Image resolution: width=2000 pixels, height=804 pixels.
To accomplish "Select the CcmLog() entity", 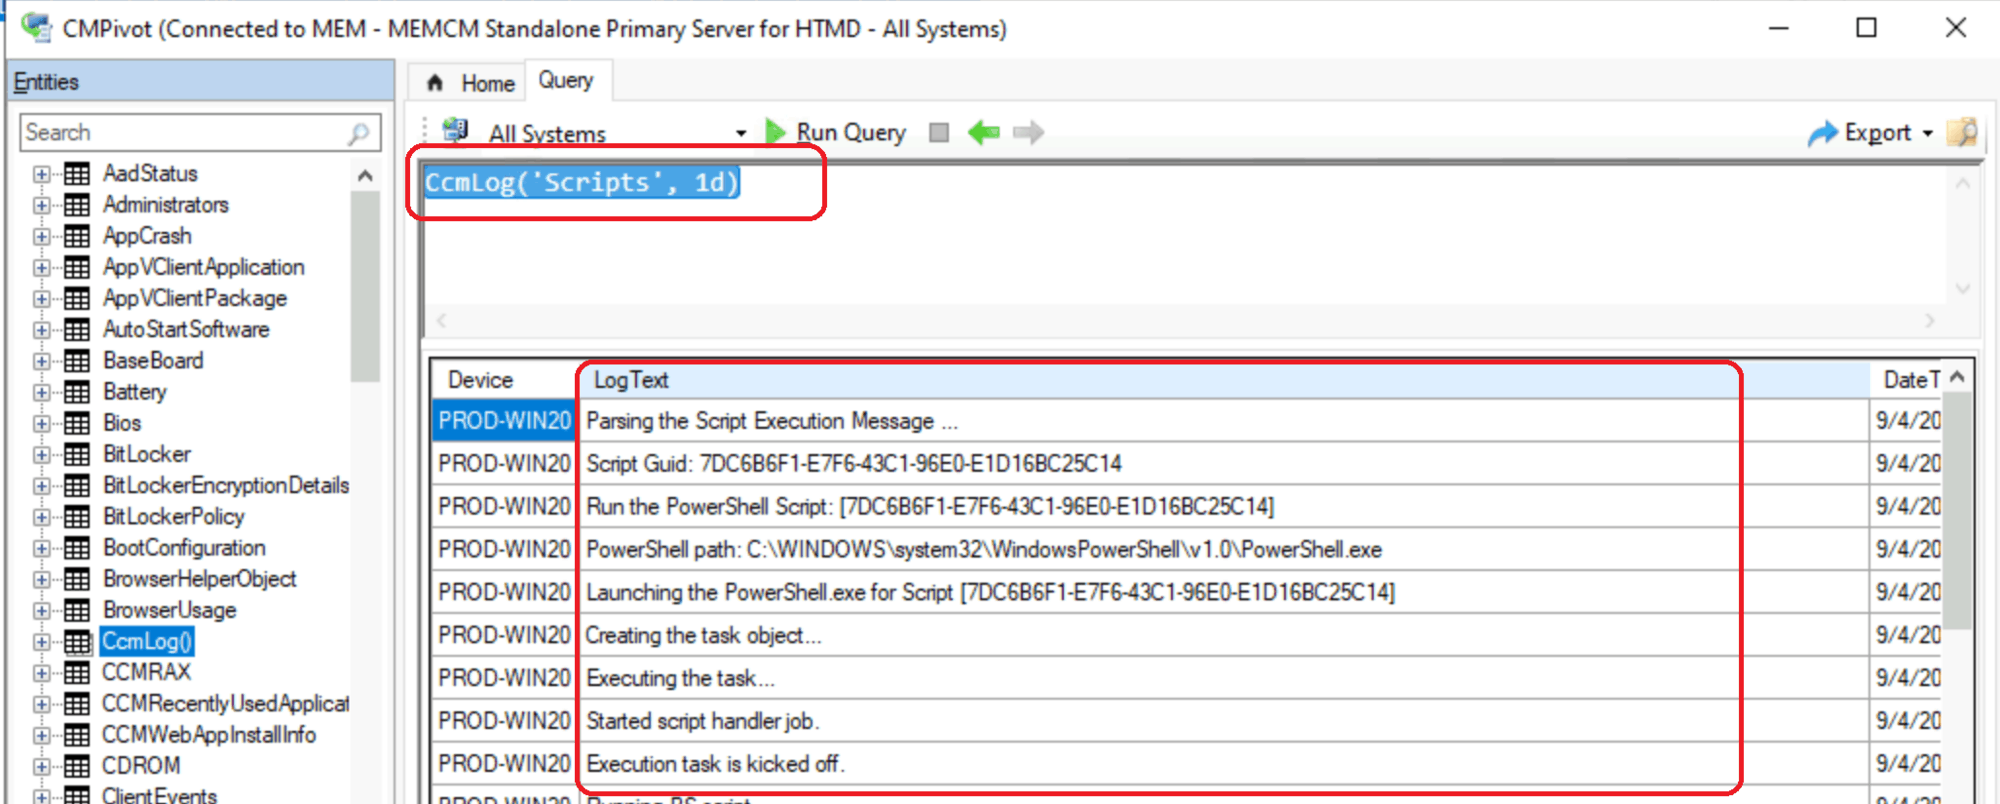I will [147, 641].
